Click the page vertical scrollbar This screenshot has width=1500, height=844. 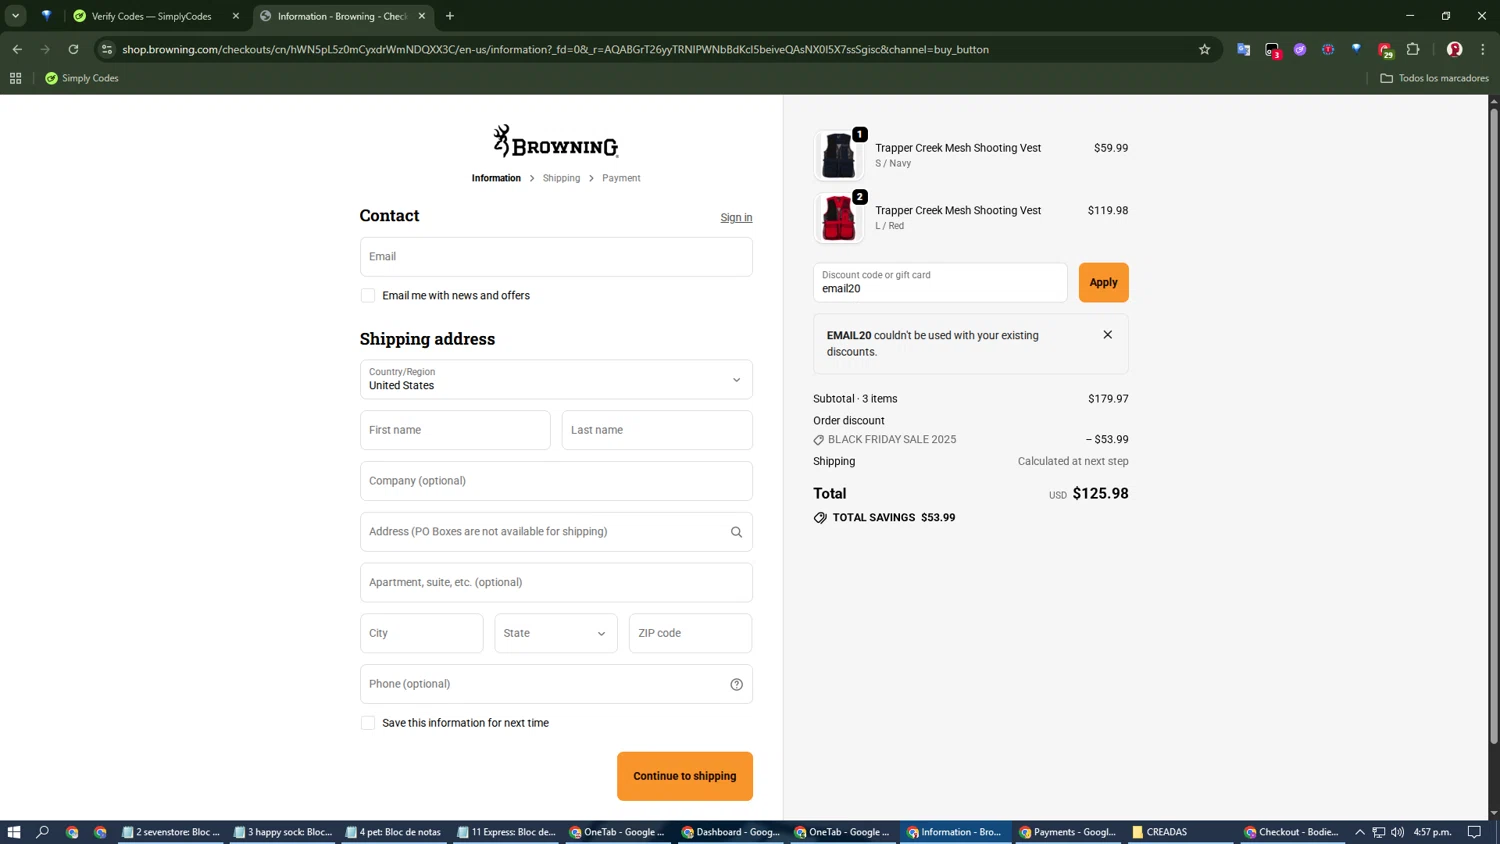(1494, 425)
